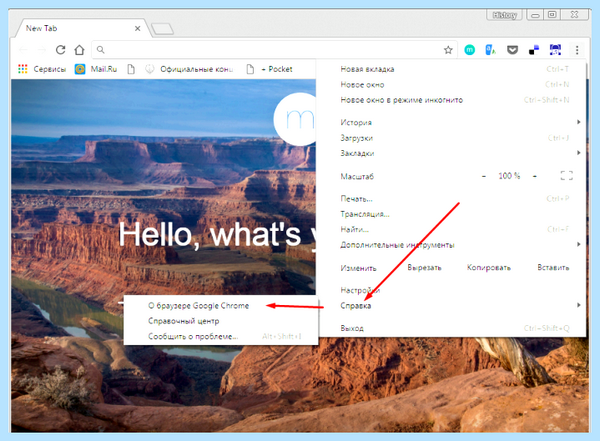The height and width of the screenshot is (441, 600).
Task: Choose Новая вкладка from menu
Action: [x=452, y=69]
